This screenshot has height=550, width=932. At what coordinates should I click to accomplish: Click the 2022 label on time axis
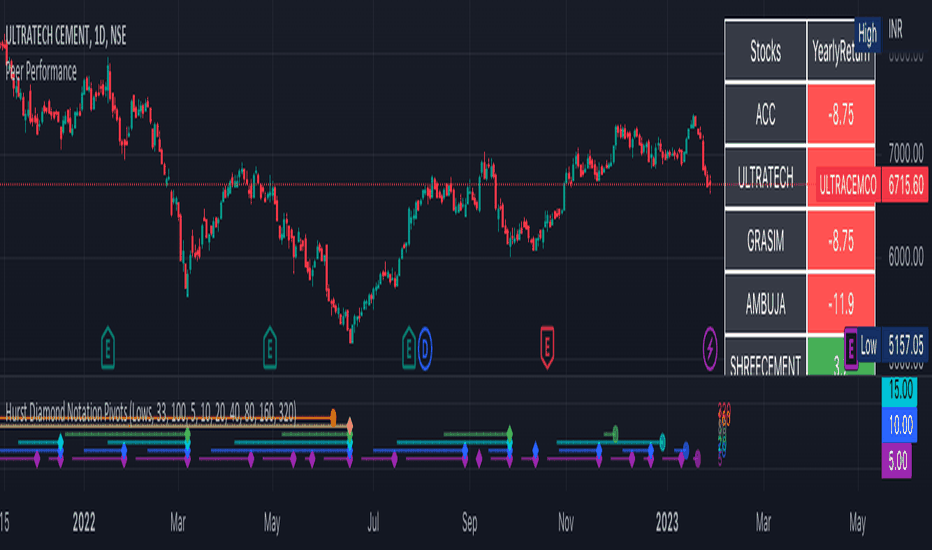pyautogui.click(x=84, y=523)
